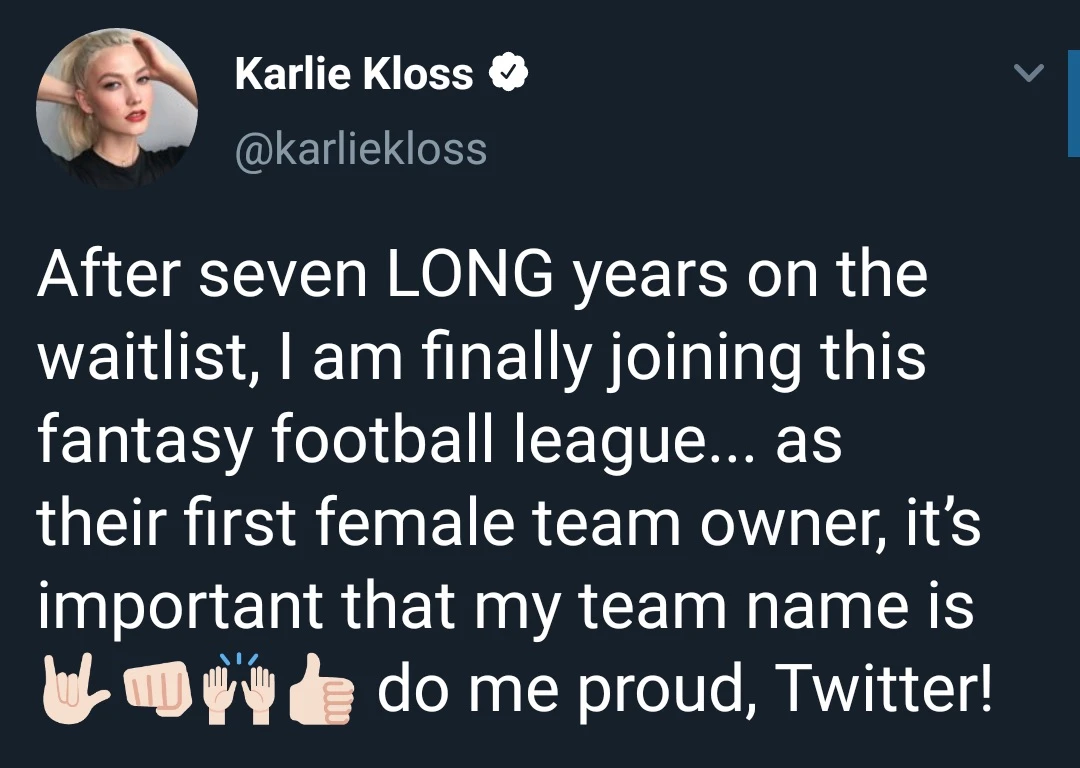Open the @karliekloss handle link
The width and height of the screenshot is (1080, 768).
[360, 150]
